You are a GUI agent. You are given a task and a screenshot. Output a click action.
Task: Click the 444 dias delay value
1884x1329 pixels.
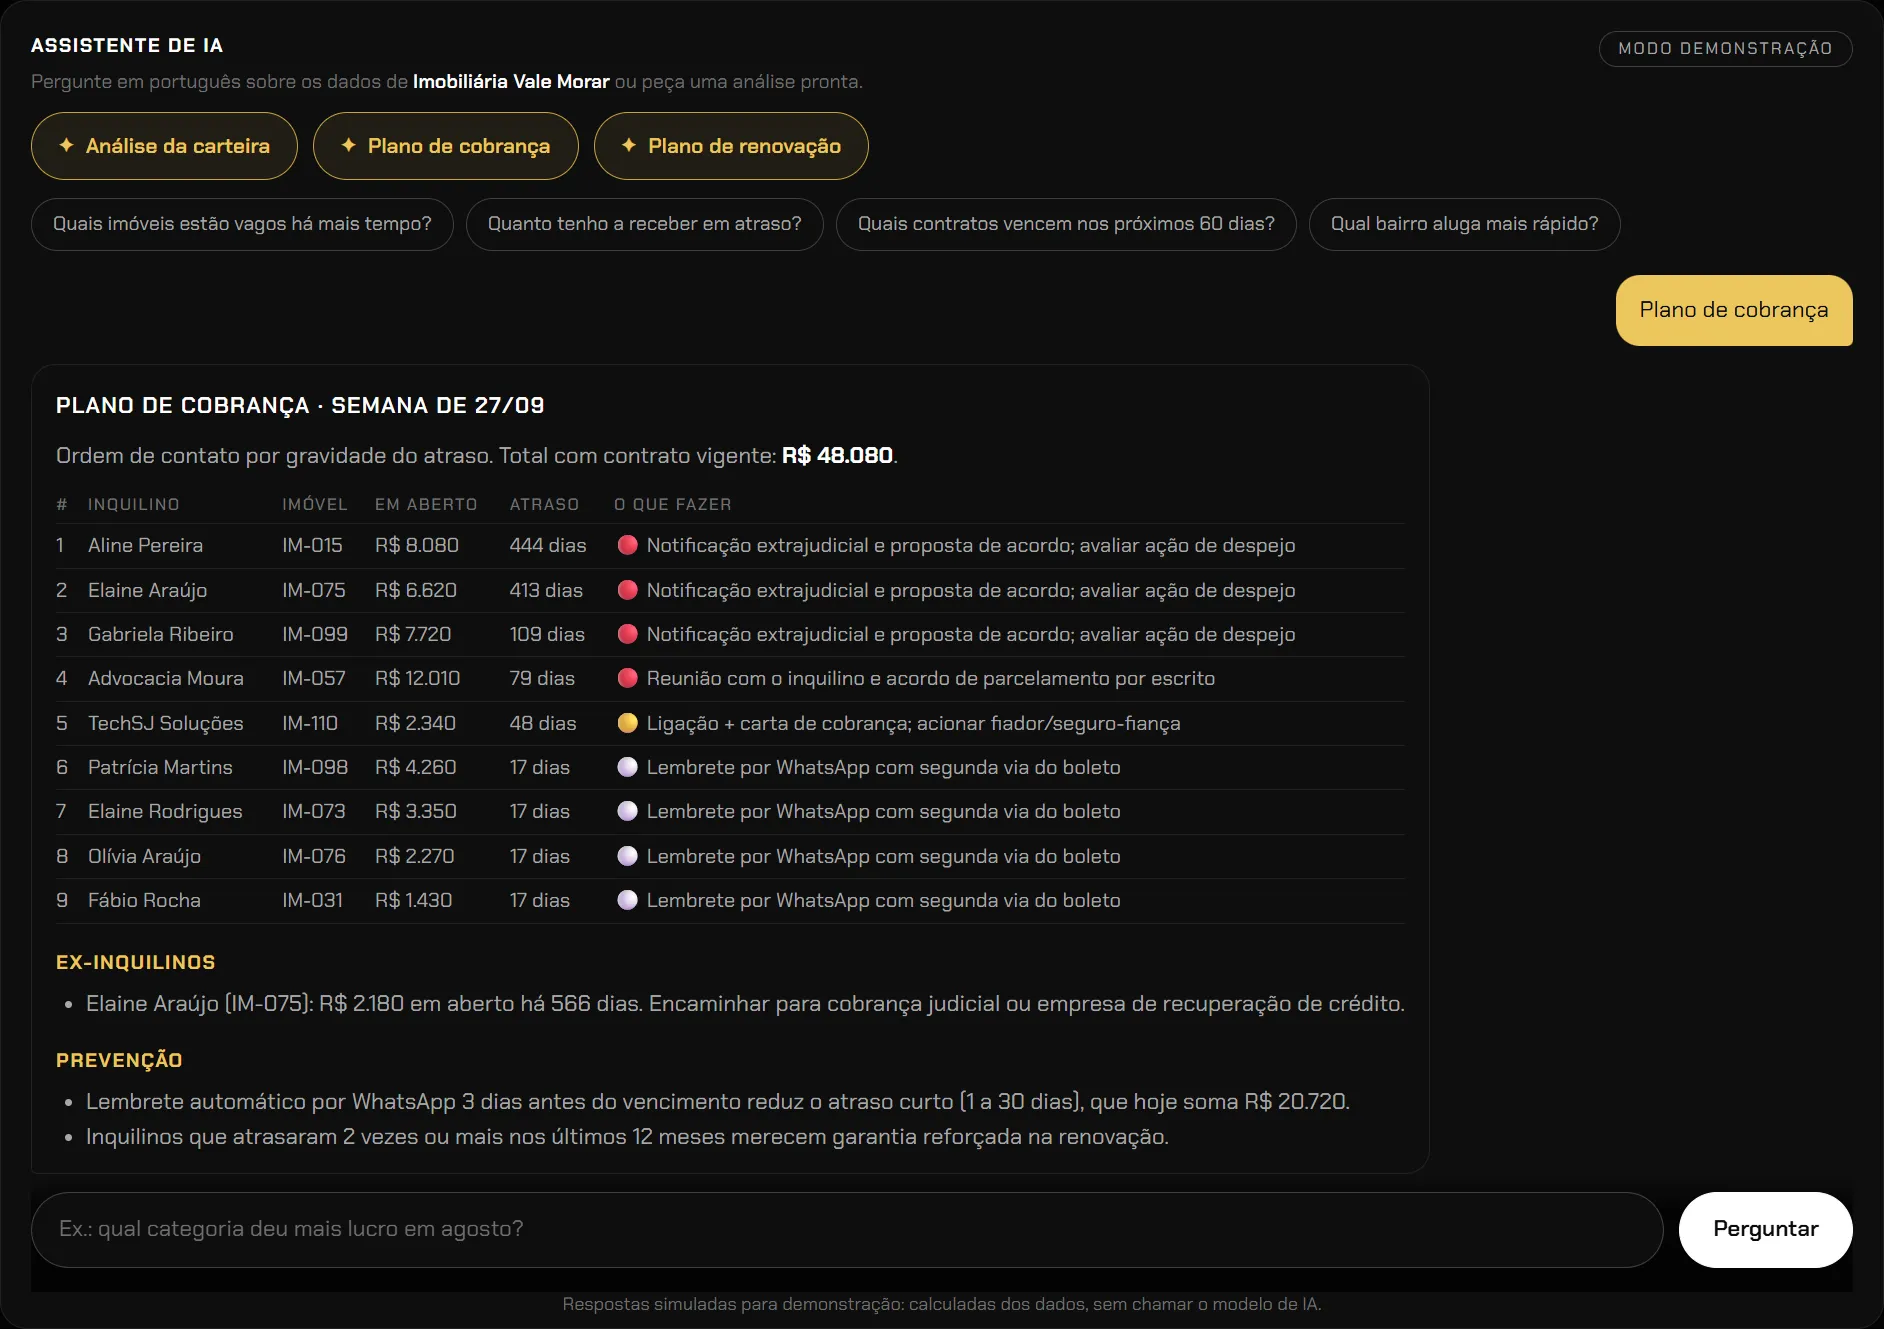point(548,545)
